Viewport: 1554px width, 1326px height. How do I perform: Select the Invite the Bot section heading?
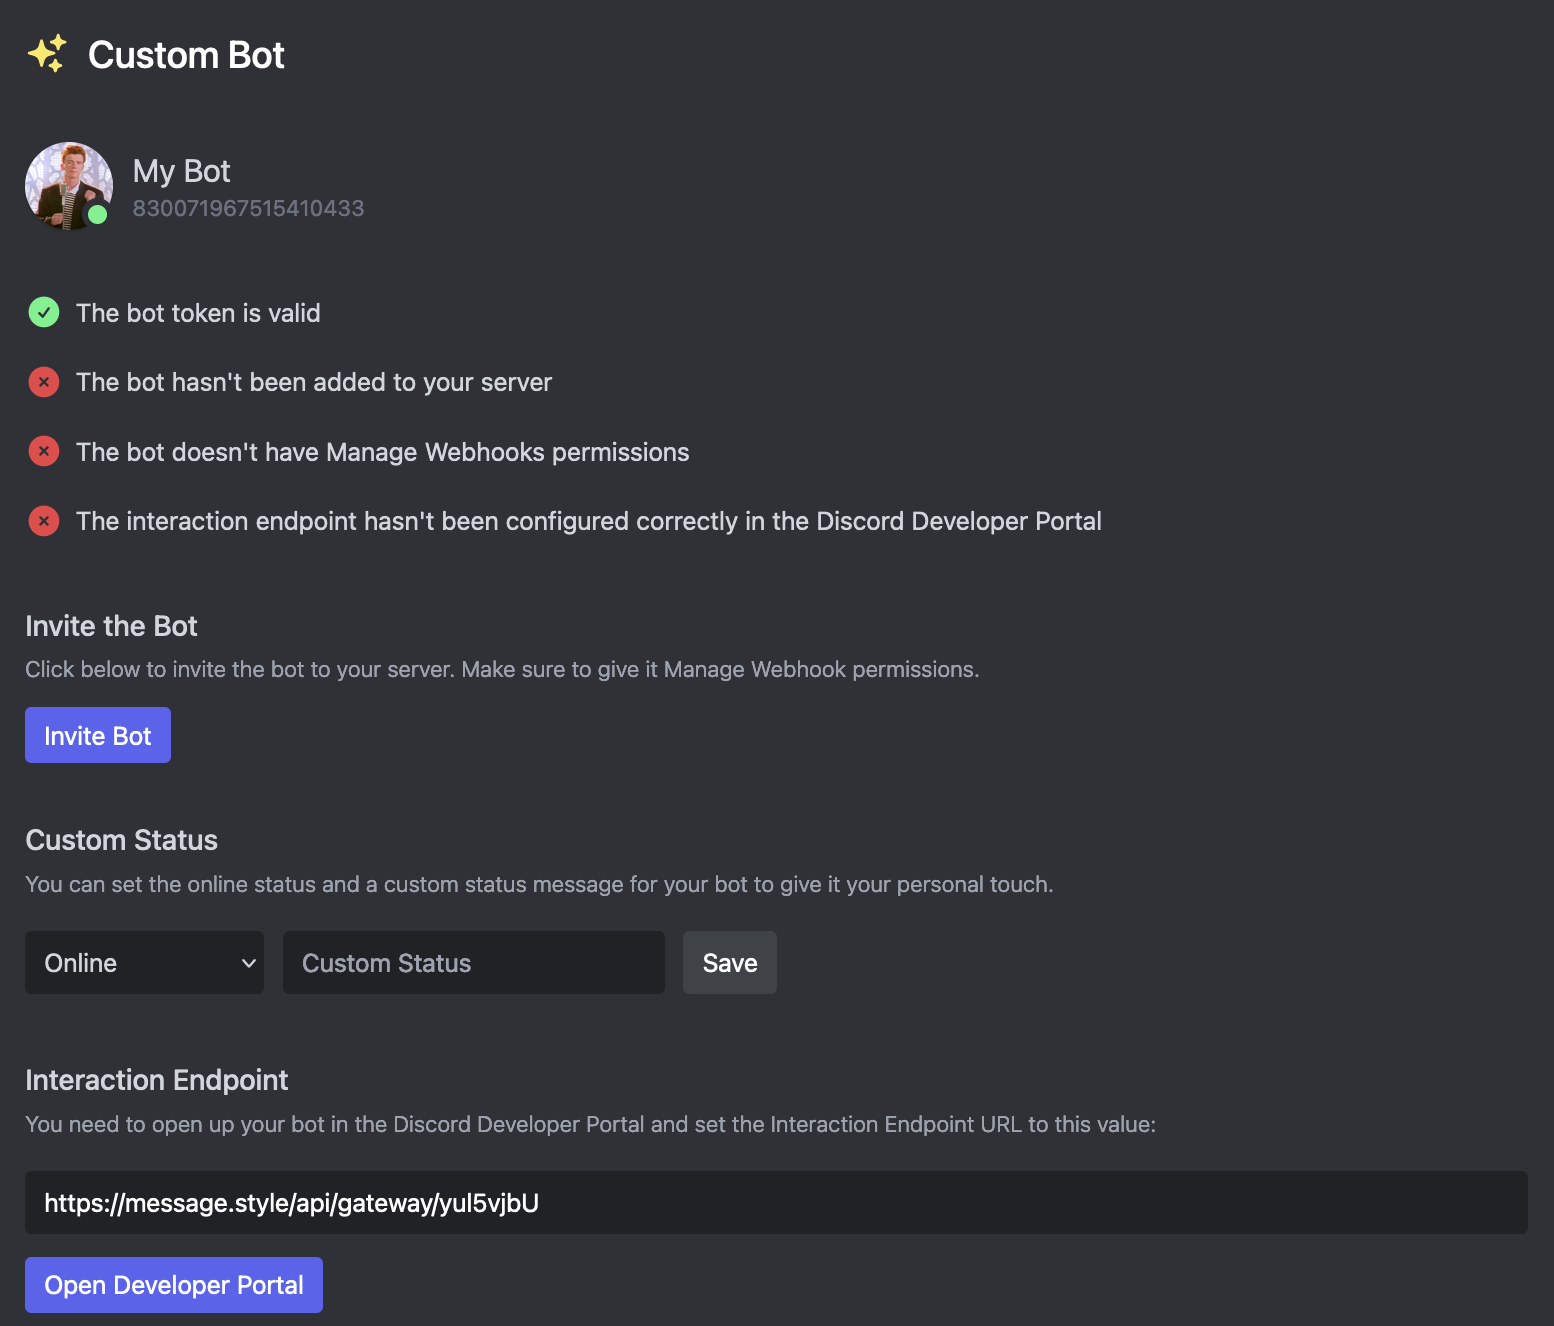tap(111, 625)
